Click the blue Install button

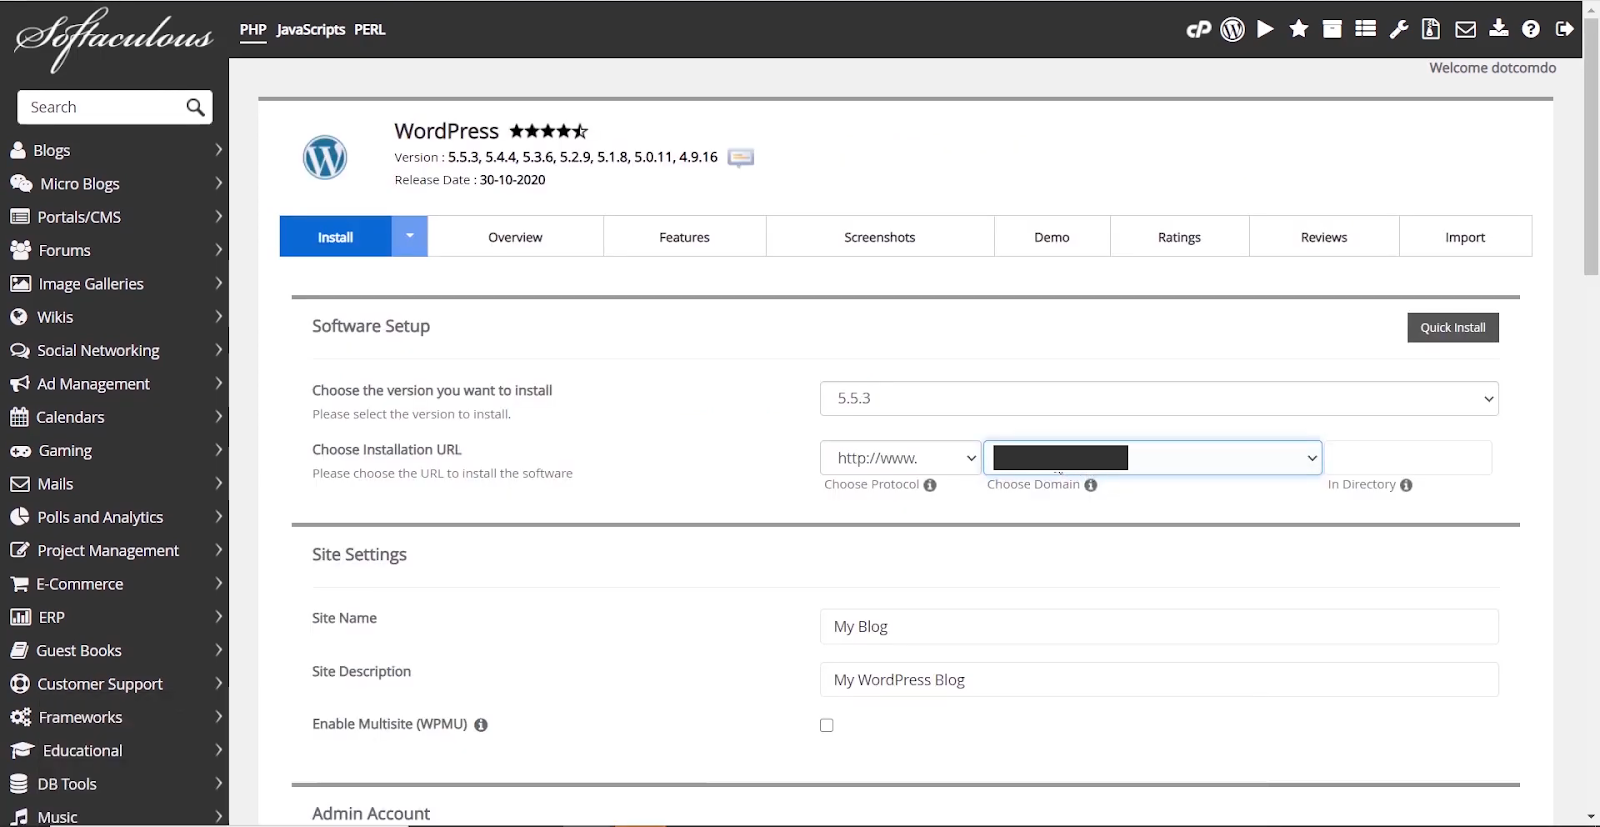tap(335, 237)
